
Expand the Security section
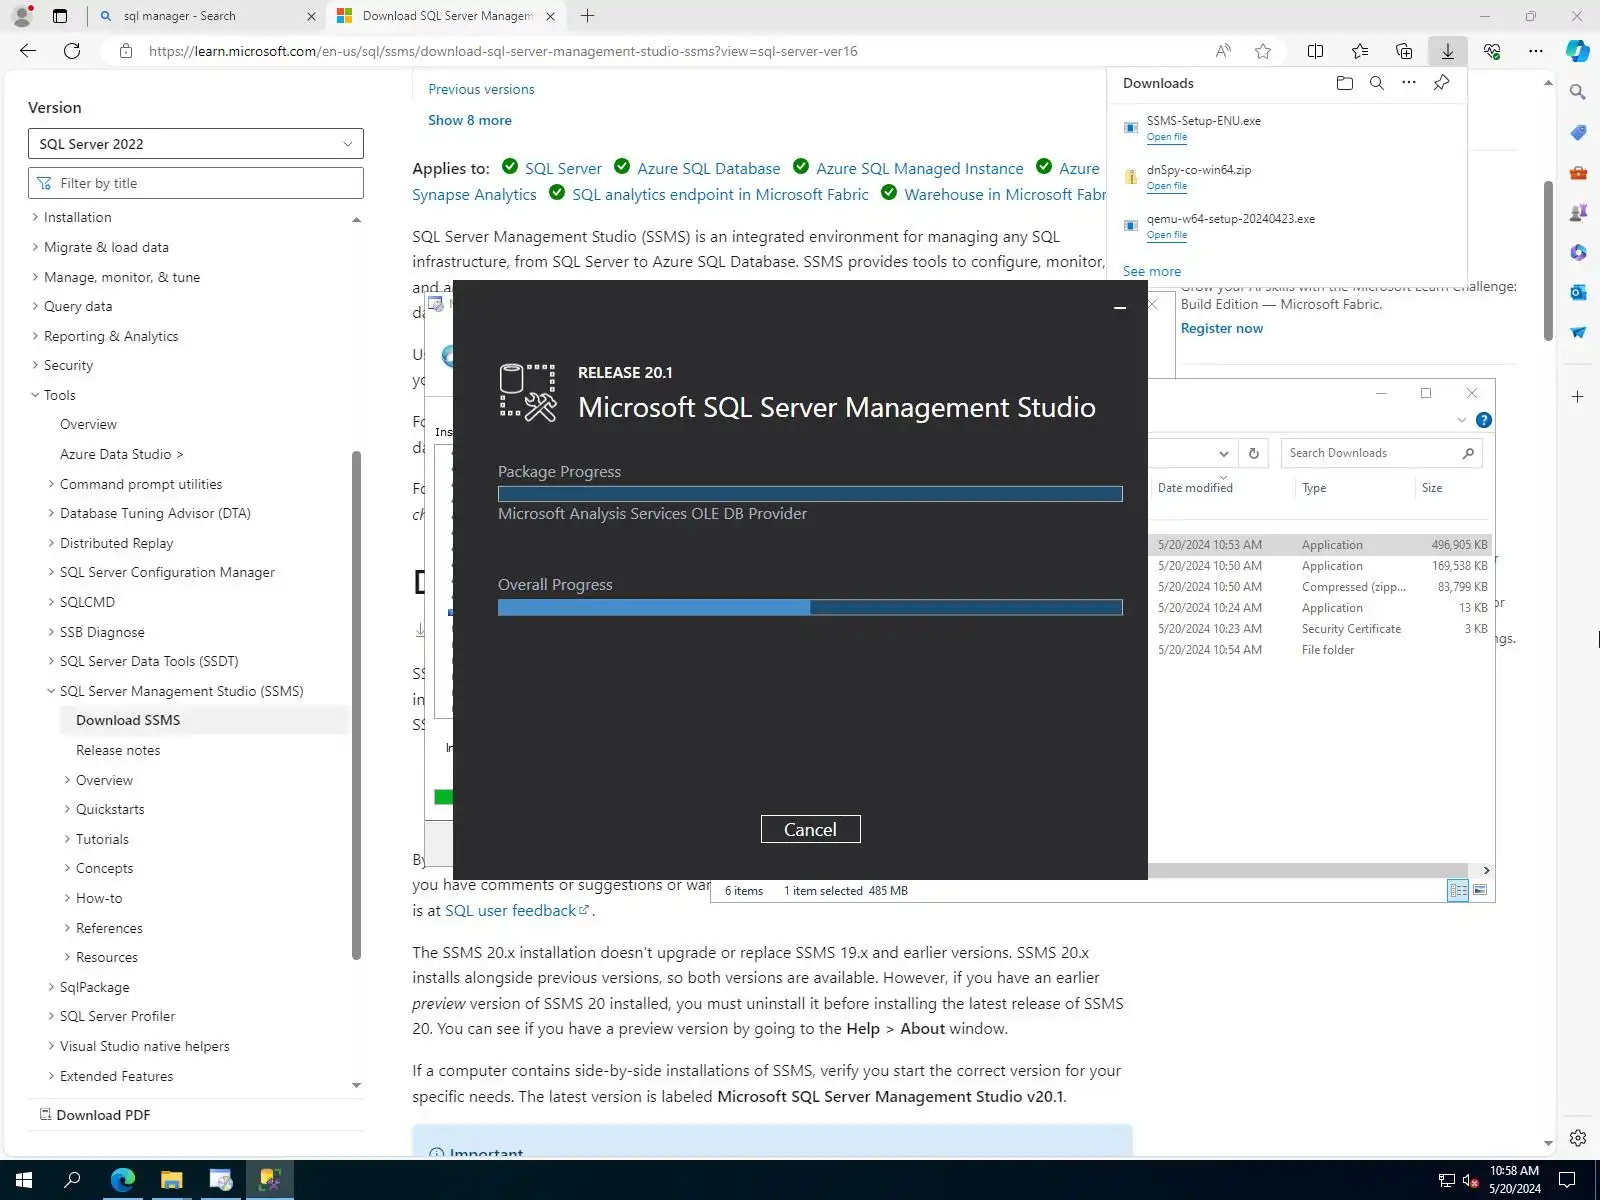pos(36,365)
